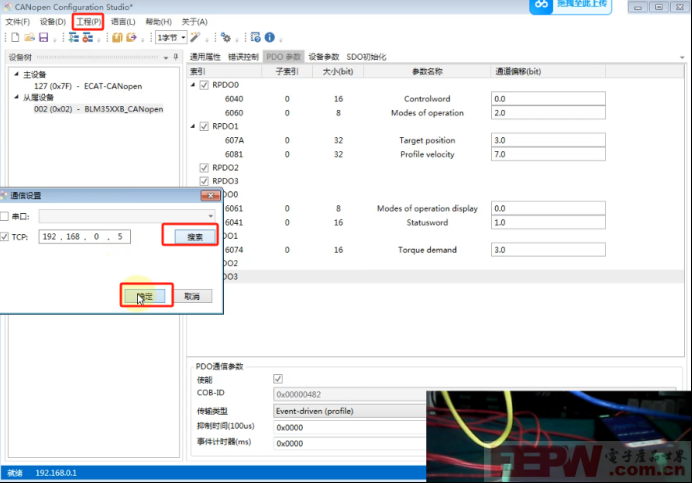692x483 pixels.
Task: Click the cloud upload button at top
Action: (x=570, y=5)
